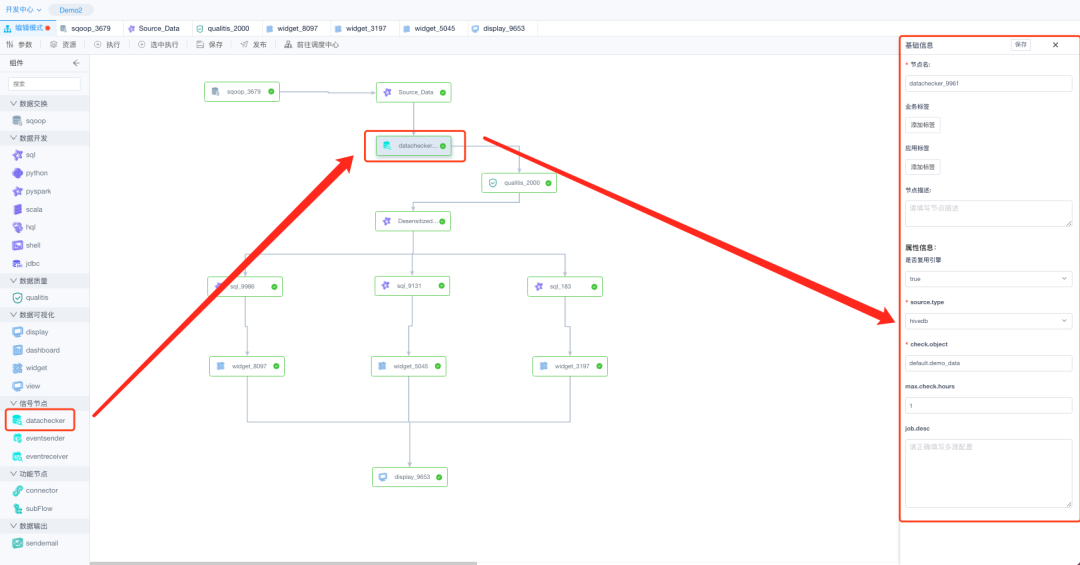The width and height of the screenshot is (1080, 565).
Task: Click the 保存 button in info panel
Action: click(x=1020, y=45)
